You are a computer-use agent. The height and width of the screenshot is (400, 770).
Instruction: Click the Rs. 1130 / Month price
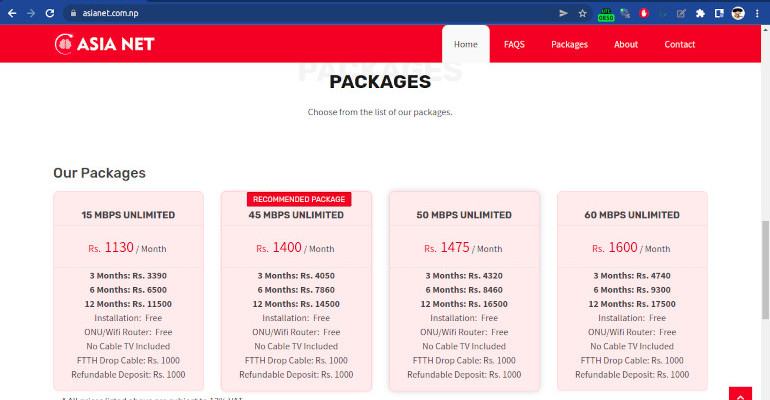(x=127, y=247)
